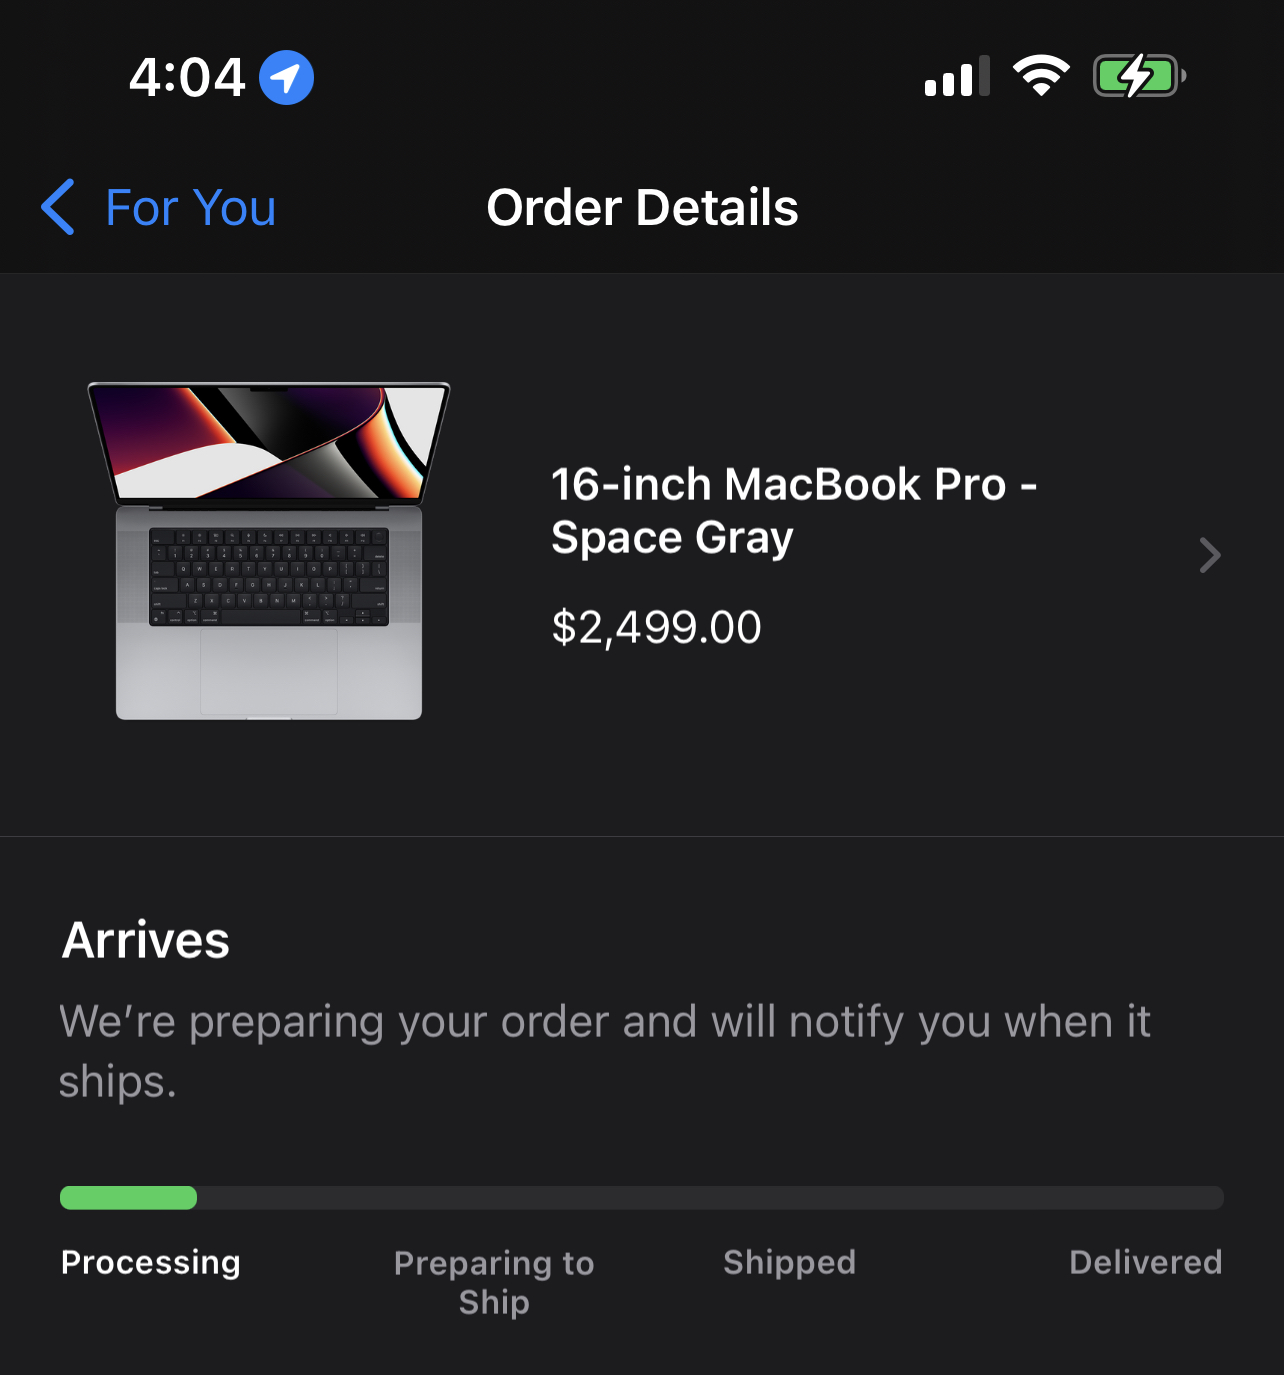Tap the Arrives heading

(146, 940)
